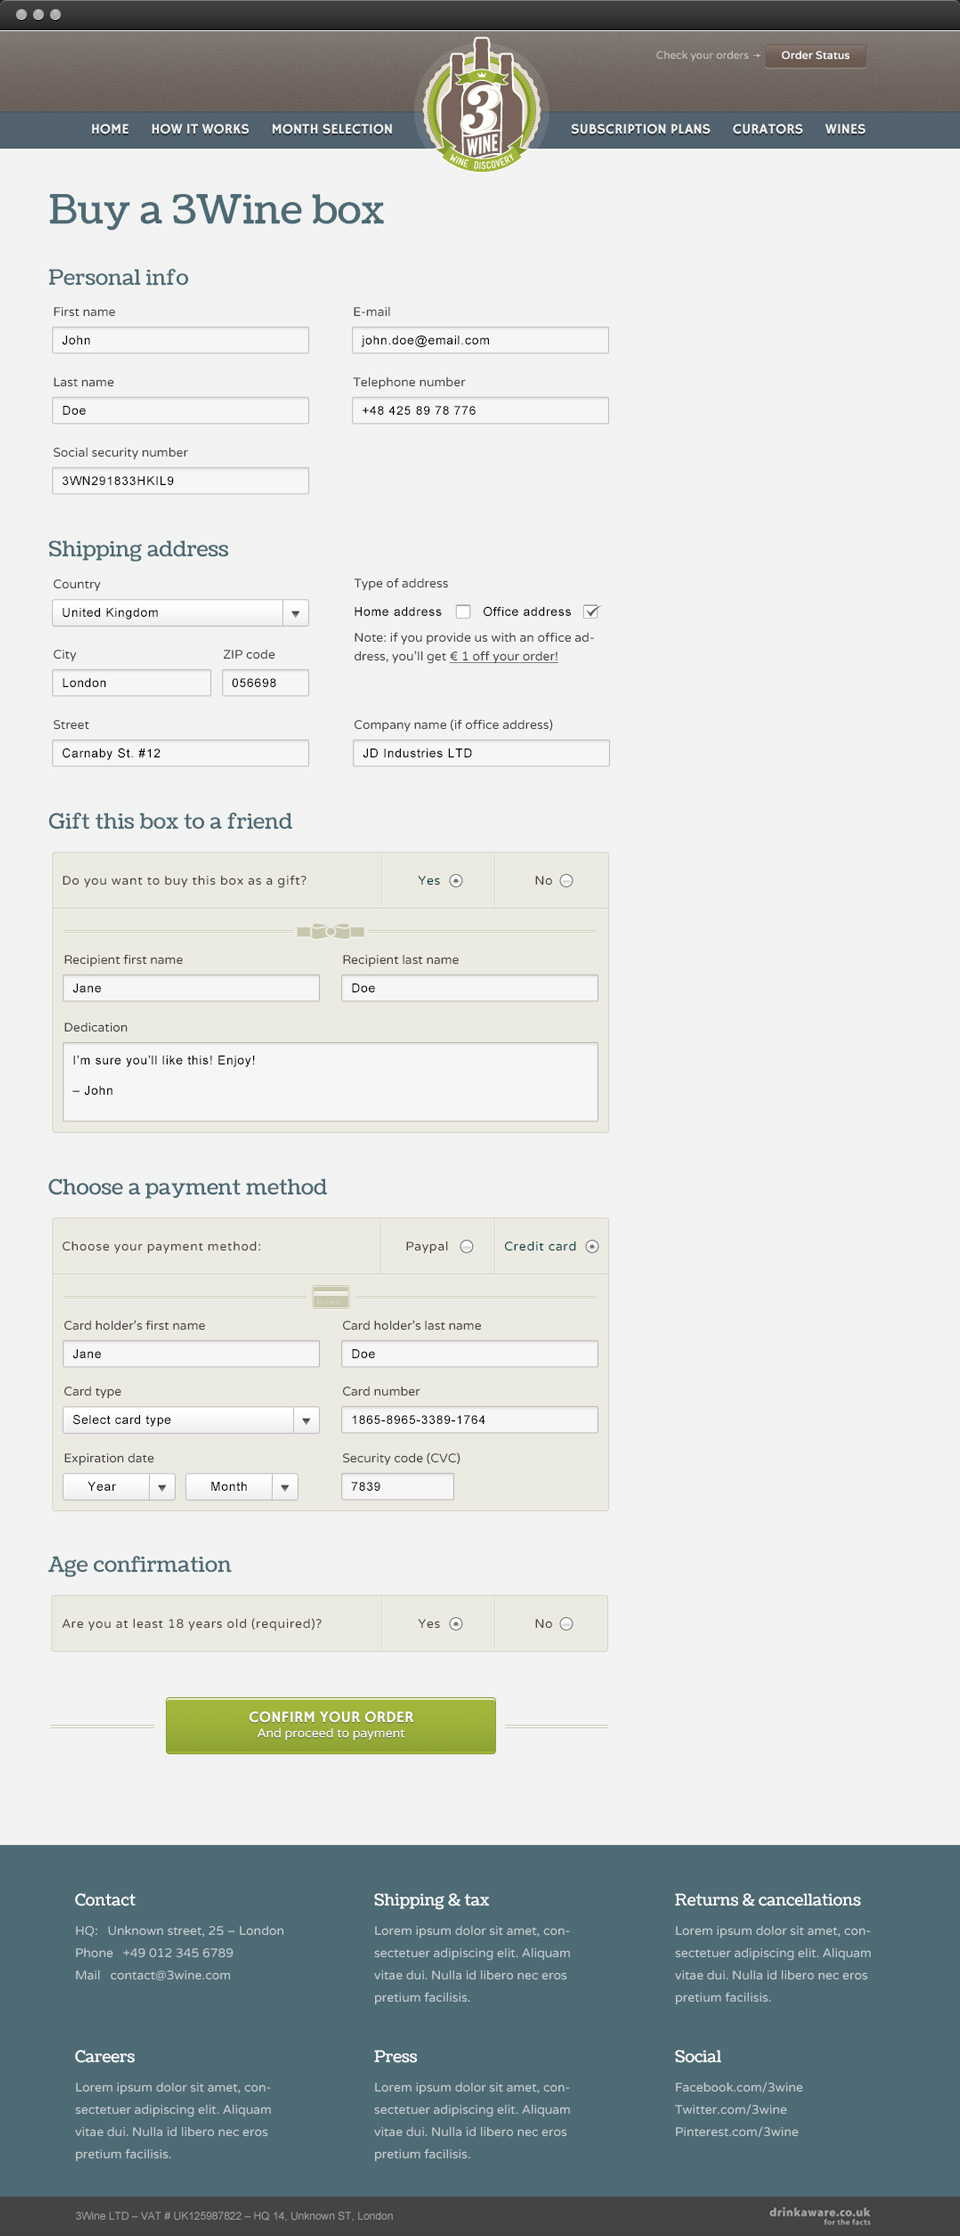Select No for at least 18 years old
This screenshot has width=960, height=2236.
(567, 1624)
